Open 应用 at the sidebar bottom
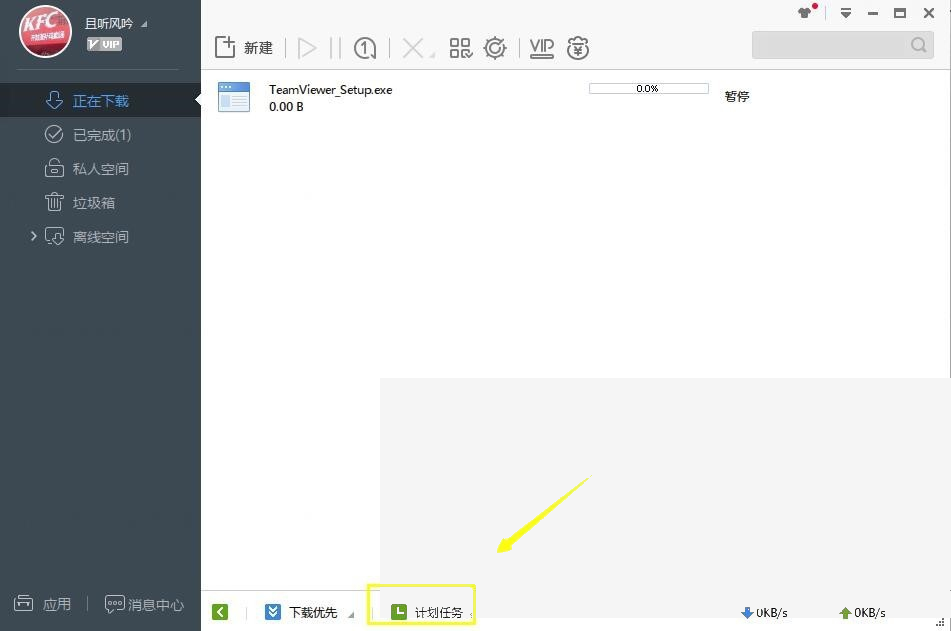Screen dimensions: 951x631 (x=43, y=604)
